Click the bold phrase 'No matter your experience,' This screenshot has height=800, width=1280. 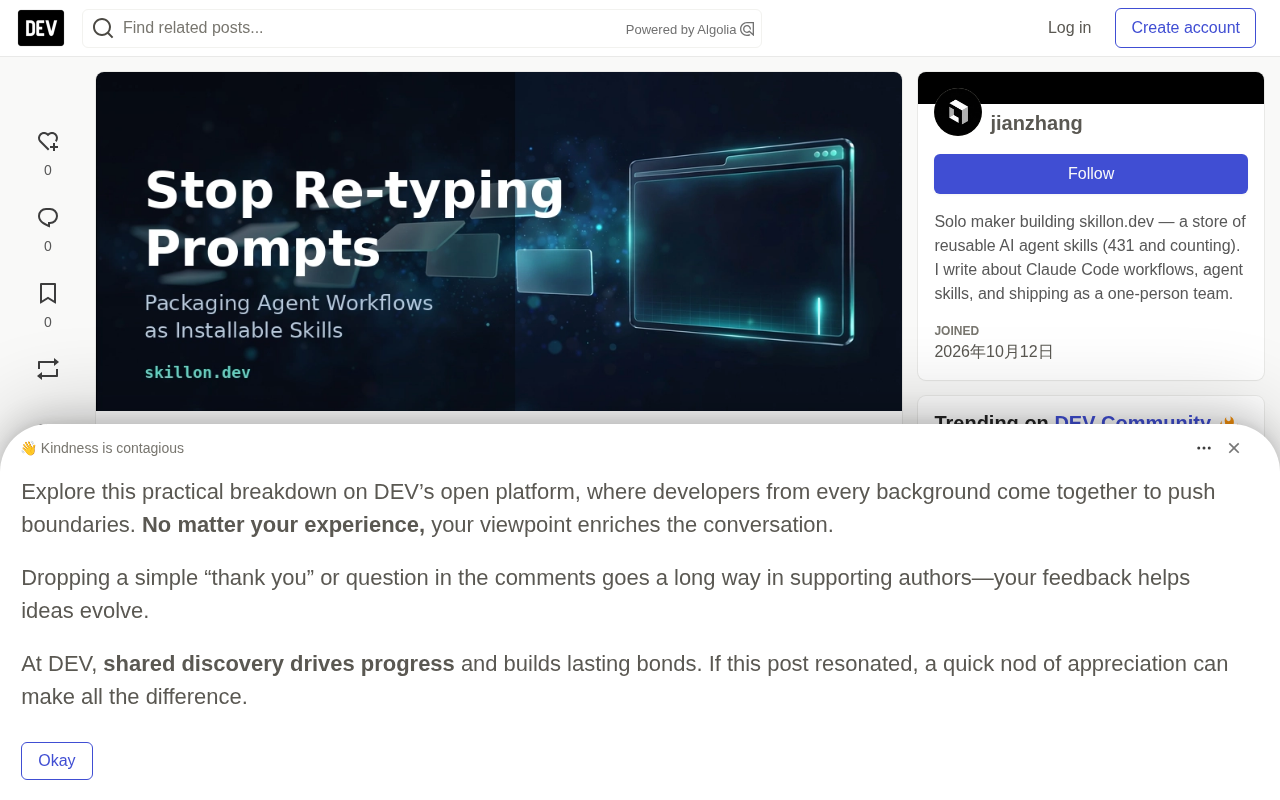pyautogui.click(x=283, y=525)
